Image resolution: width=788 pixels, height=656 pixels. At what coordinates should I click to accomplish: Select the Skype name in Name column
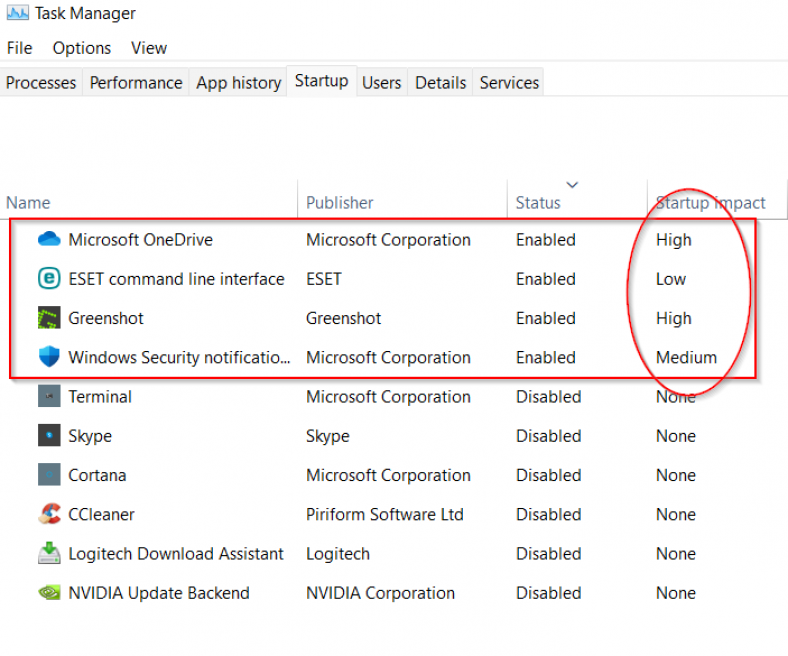point(90,435)
